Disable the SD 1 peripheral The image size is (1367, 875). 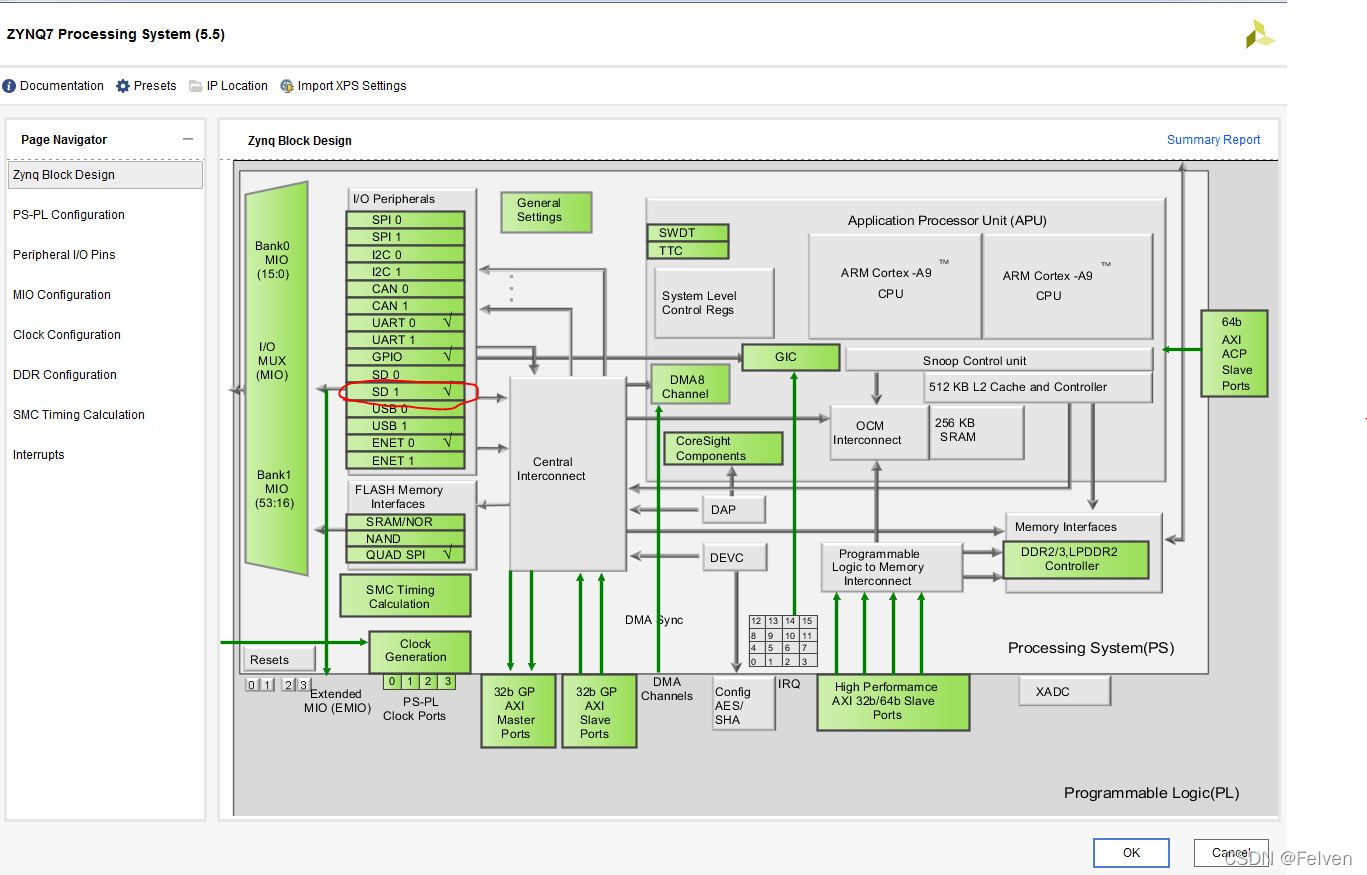405,391
